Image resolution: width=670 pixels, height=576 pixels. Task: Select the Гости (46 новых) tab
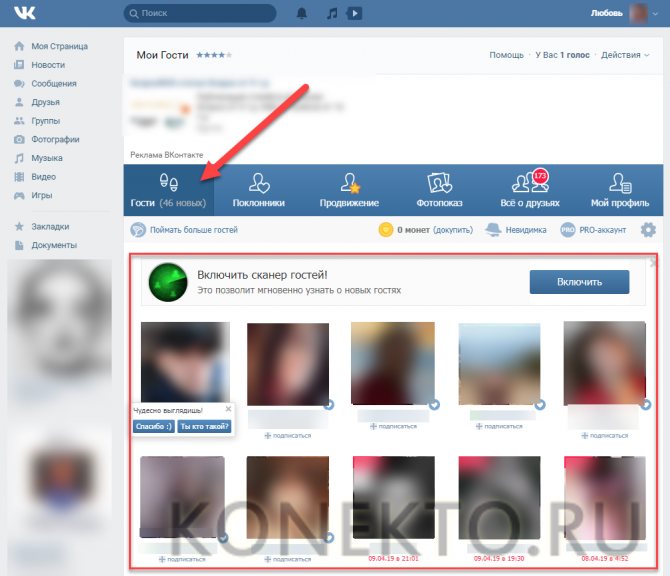click(168, 190)
